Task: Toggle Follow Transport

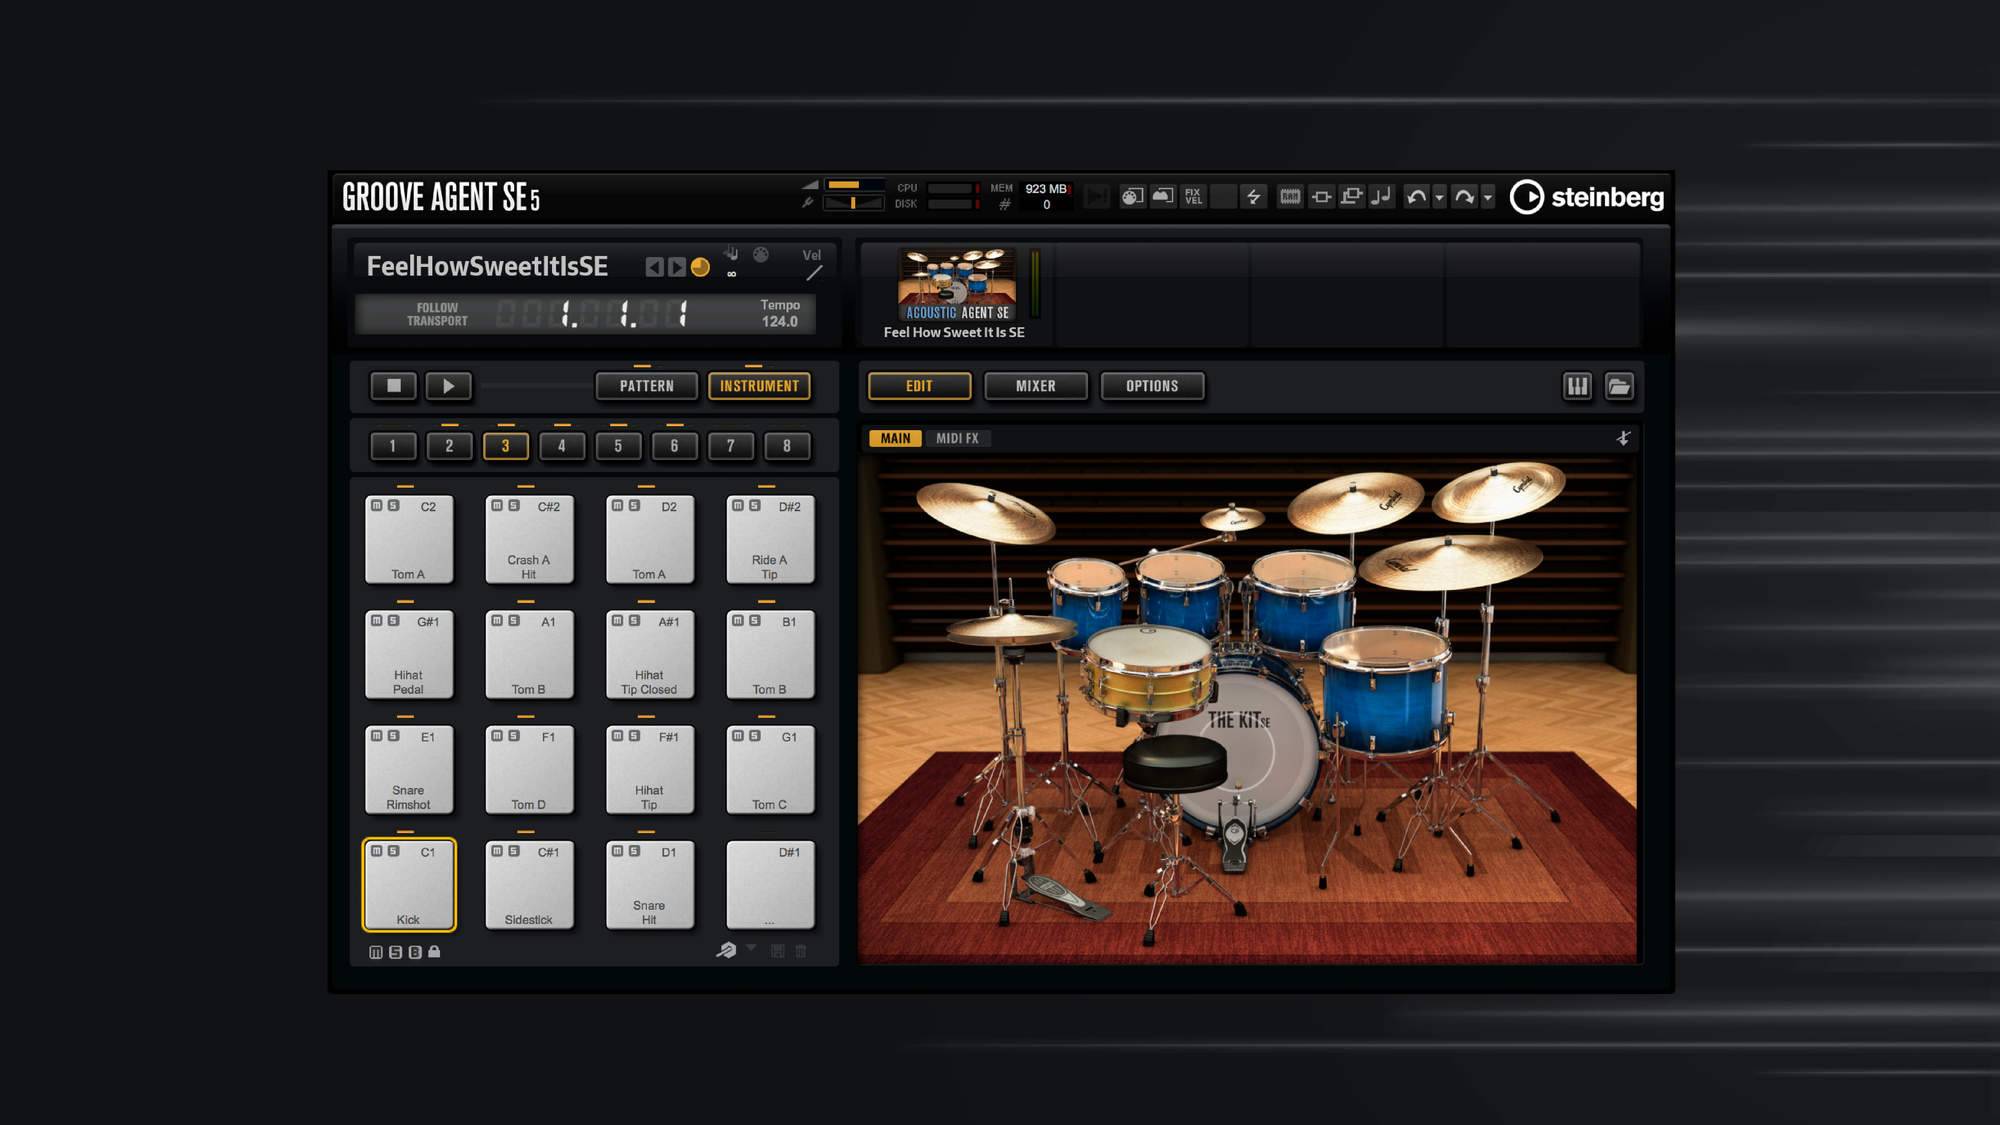Action: pos(437,314)
